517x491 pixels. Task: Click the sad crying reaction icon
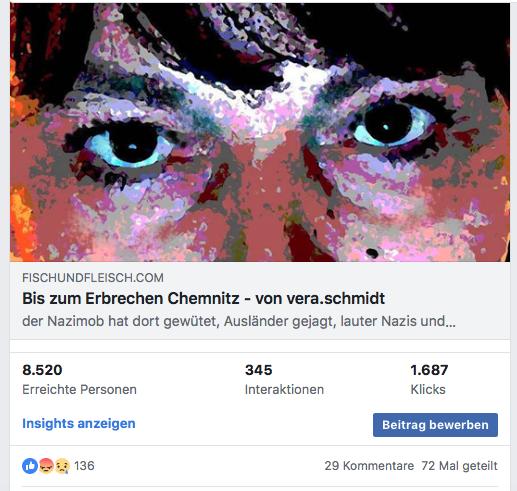(62, 466)
